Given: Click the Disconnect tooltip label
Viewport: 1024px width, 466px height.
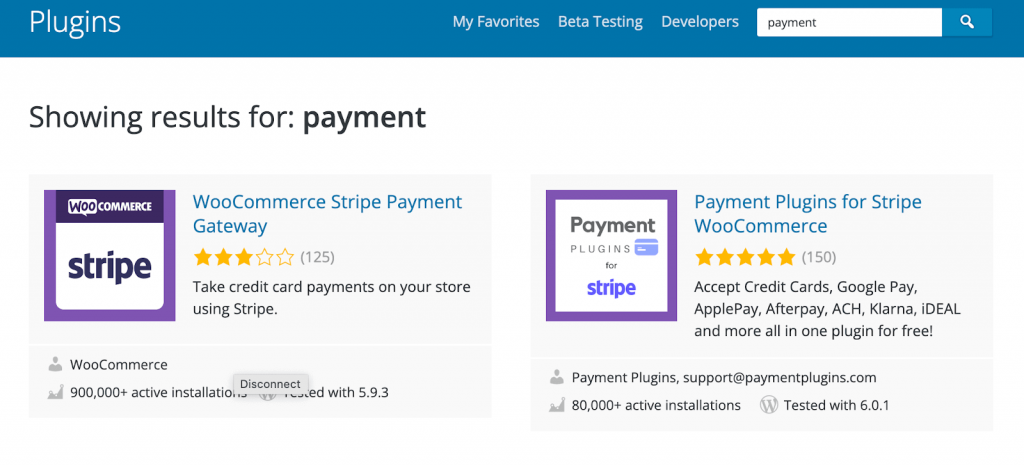Looking at the screenshot, I should click(x=270, y=384).
